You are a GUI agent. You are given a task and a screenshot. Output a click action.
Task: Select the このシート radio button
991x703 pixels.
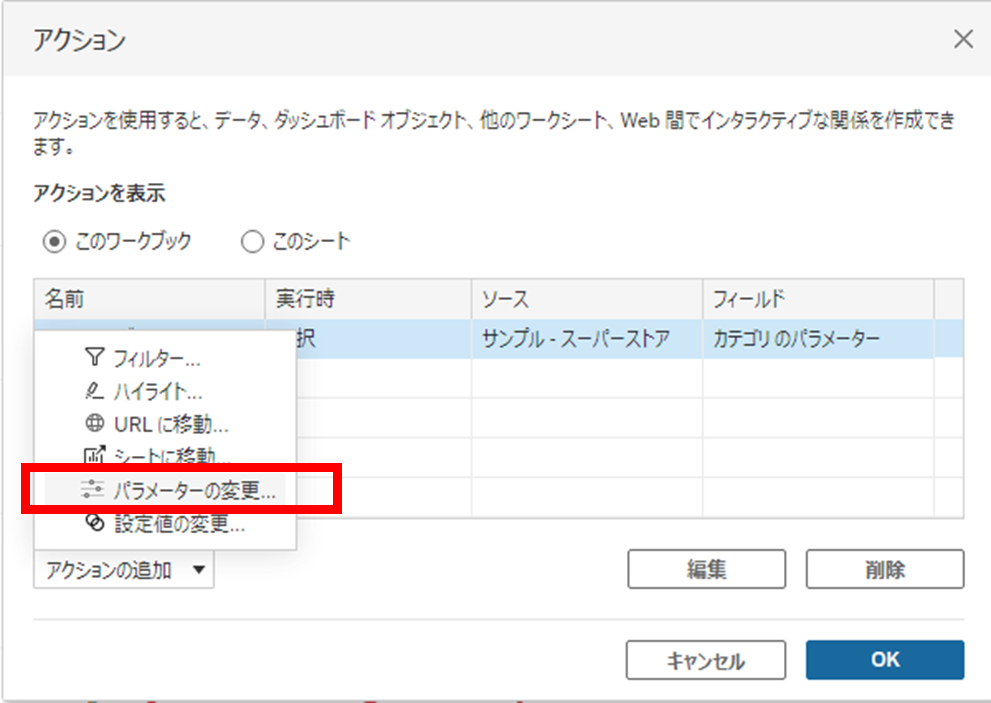[x=252, y=241]
